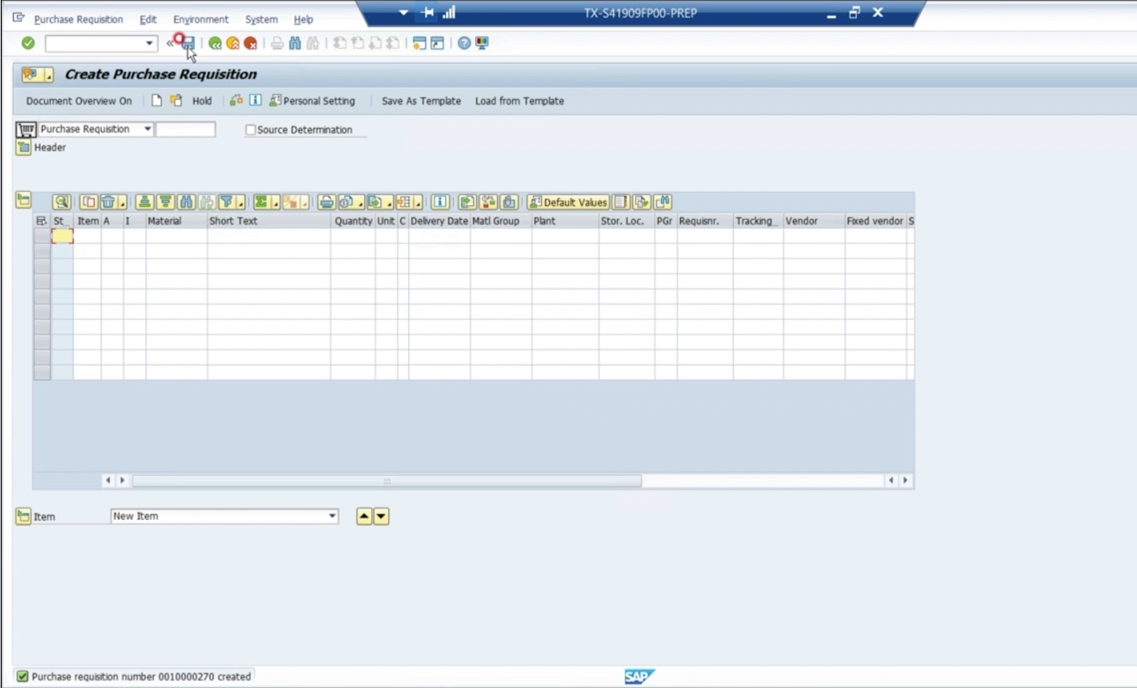Screen dimensions: 1137x688
Task: Open the Environment menu
Action: point(201,20)
